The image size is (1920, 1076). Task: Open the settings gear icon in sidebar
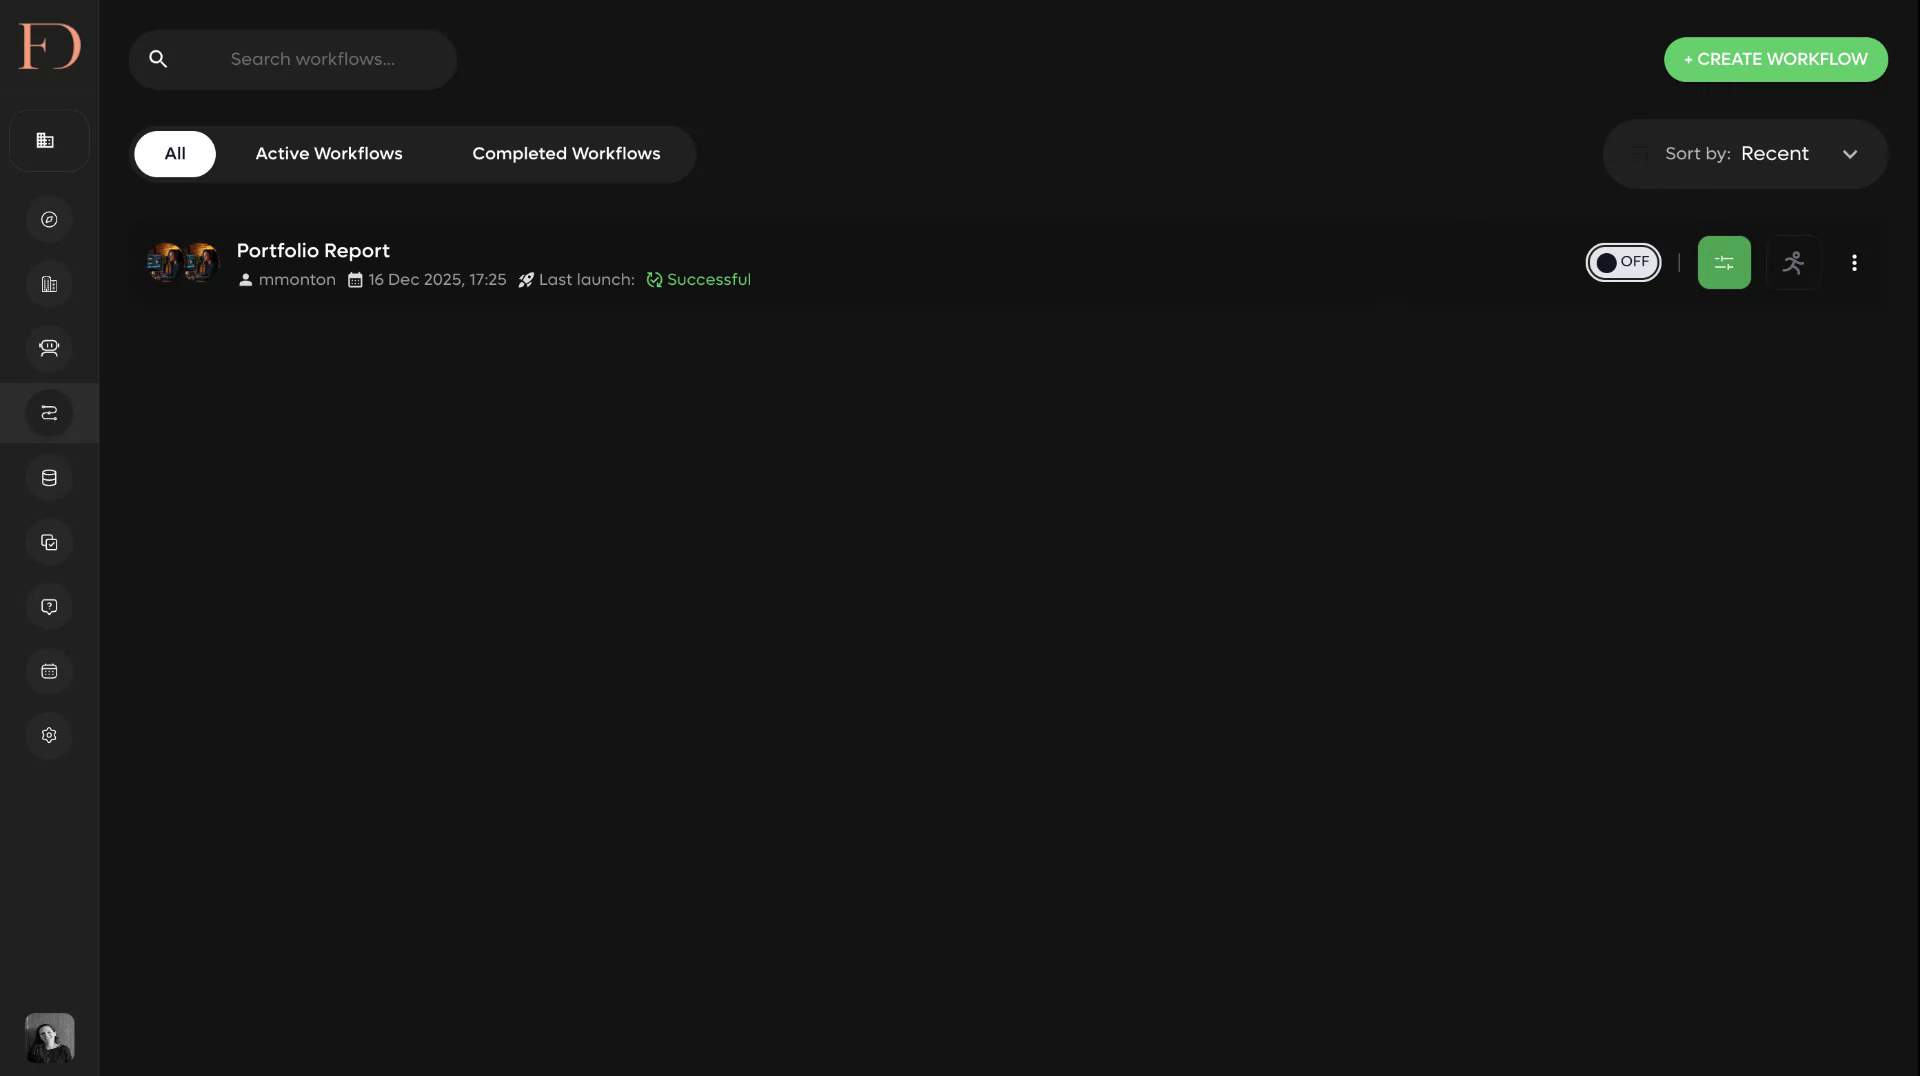pyautogui.click(x=49, y=735)
